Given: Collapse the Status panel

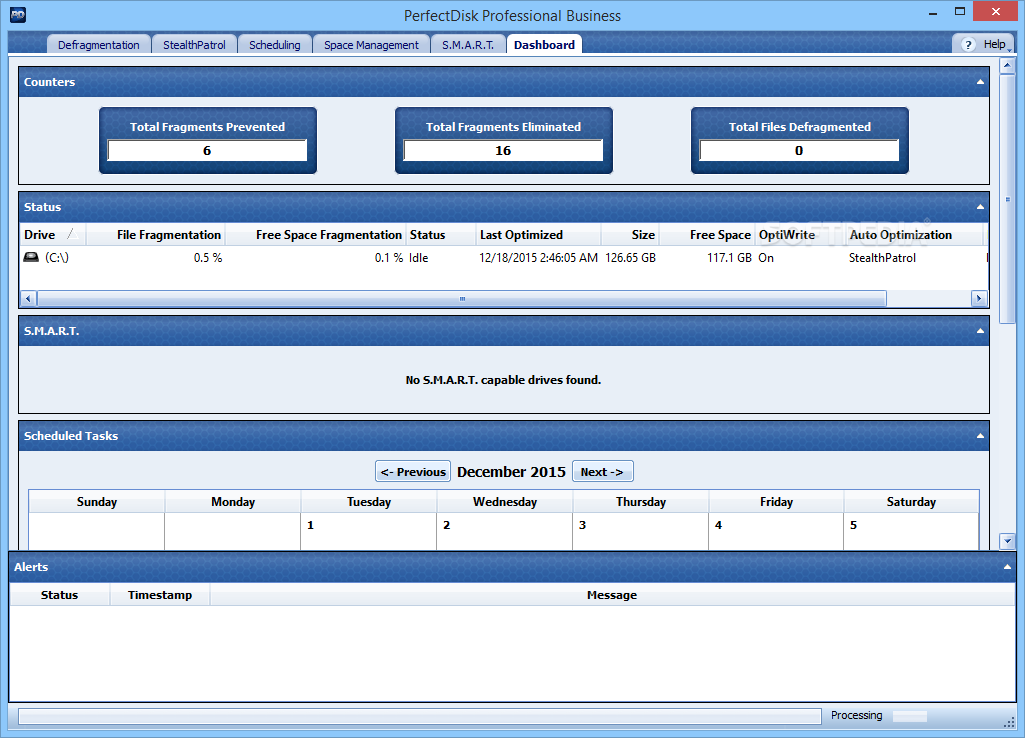Looking at the screenshot, I should [980, 207].
